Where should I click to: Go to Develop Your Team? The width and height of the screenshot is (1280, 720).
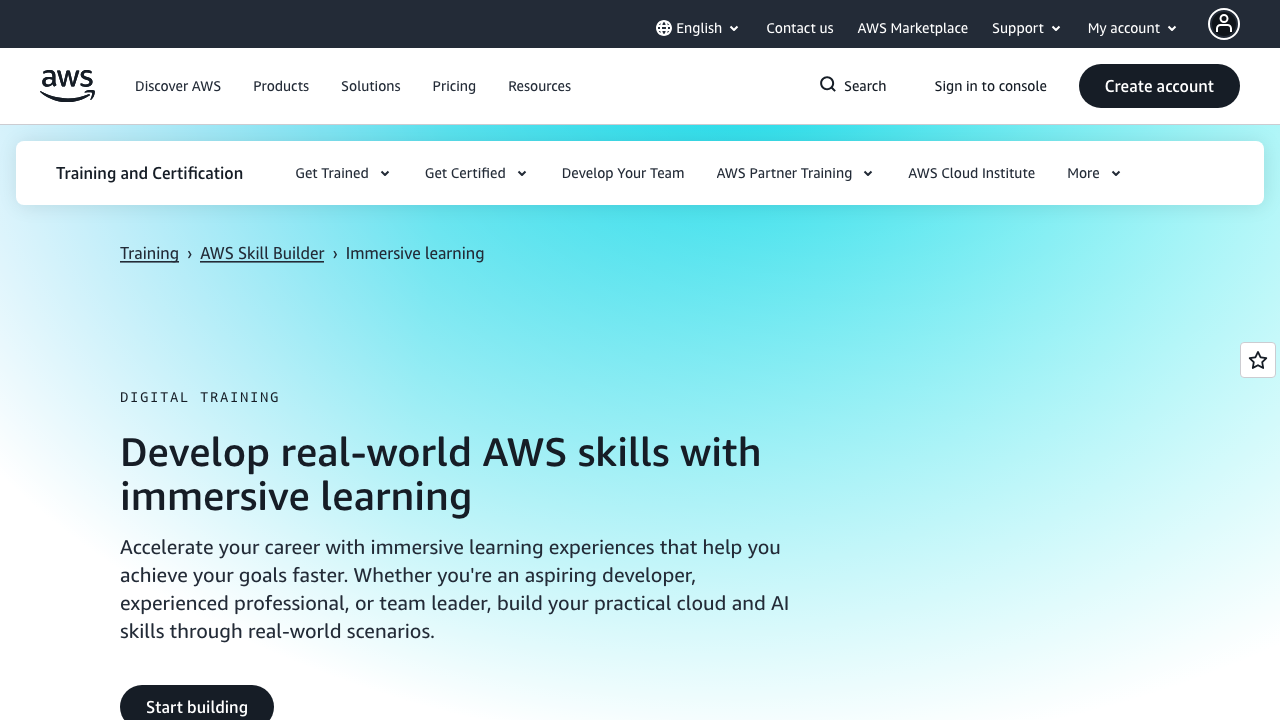pyautogui.click(x=623, y=173)
